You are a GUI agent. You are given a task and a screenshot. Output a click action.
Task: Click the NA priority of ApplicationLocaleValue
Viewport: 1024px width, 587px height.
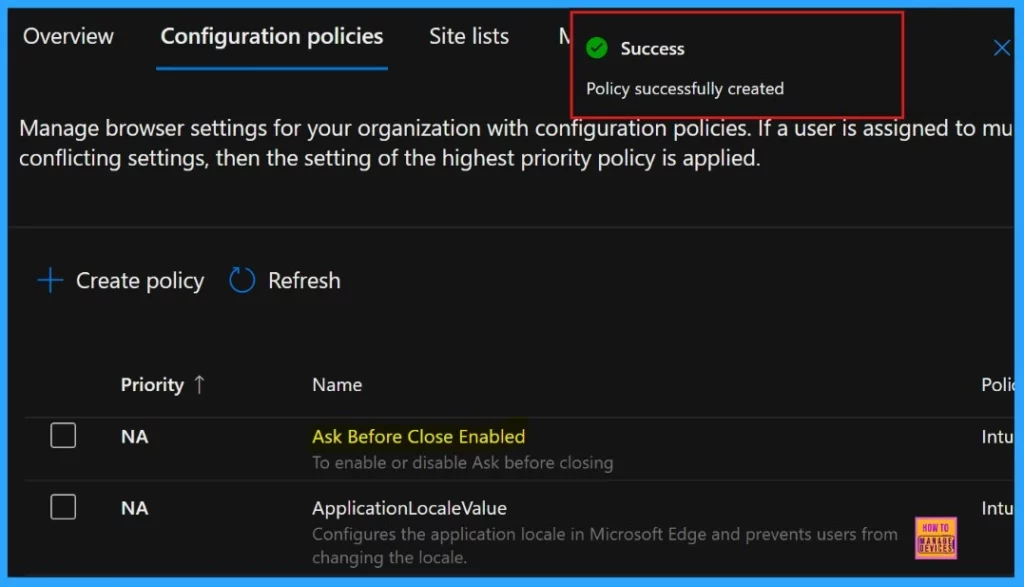(x=135, y=508)
